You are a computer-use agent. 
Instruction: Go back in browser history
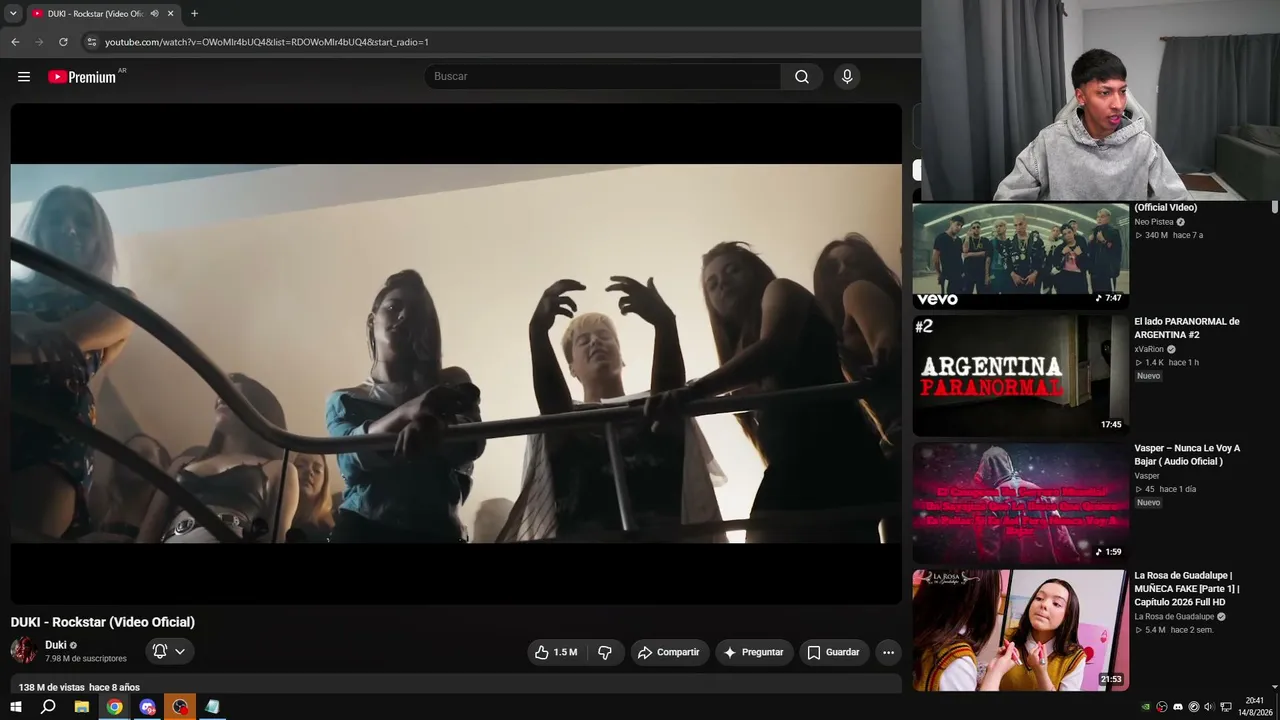pos(15,42)
